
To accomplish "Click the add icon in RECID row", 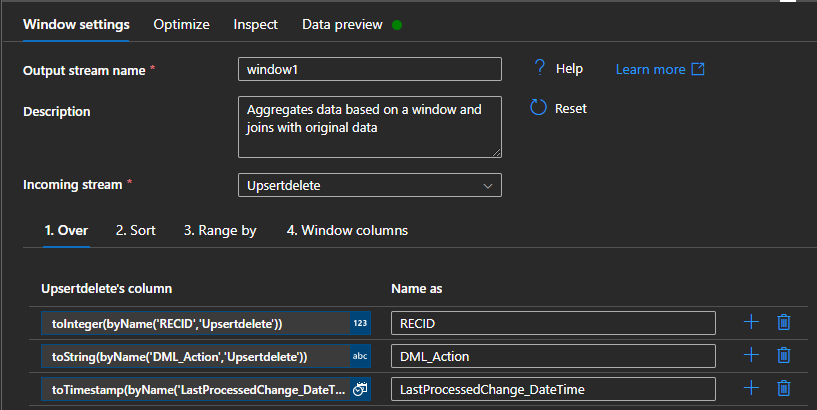I will pyautogui.click(x=751, y=322).
